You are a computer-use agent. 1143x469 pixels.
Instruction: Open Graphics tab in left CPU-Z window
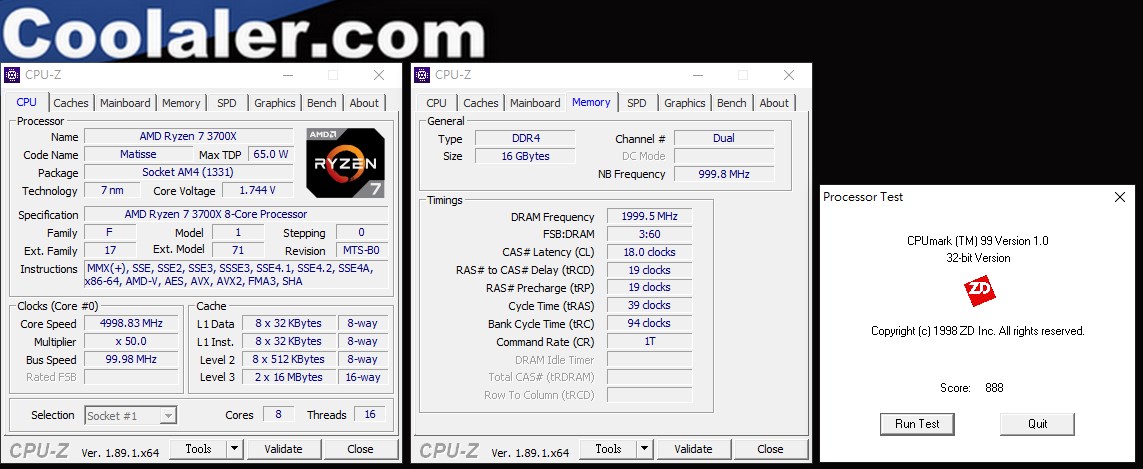(275, 103)
